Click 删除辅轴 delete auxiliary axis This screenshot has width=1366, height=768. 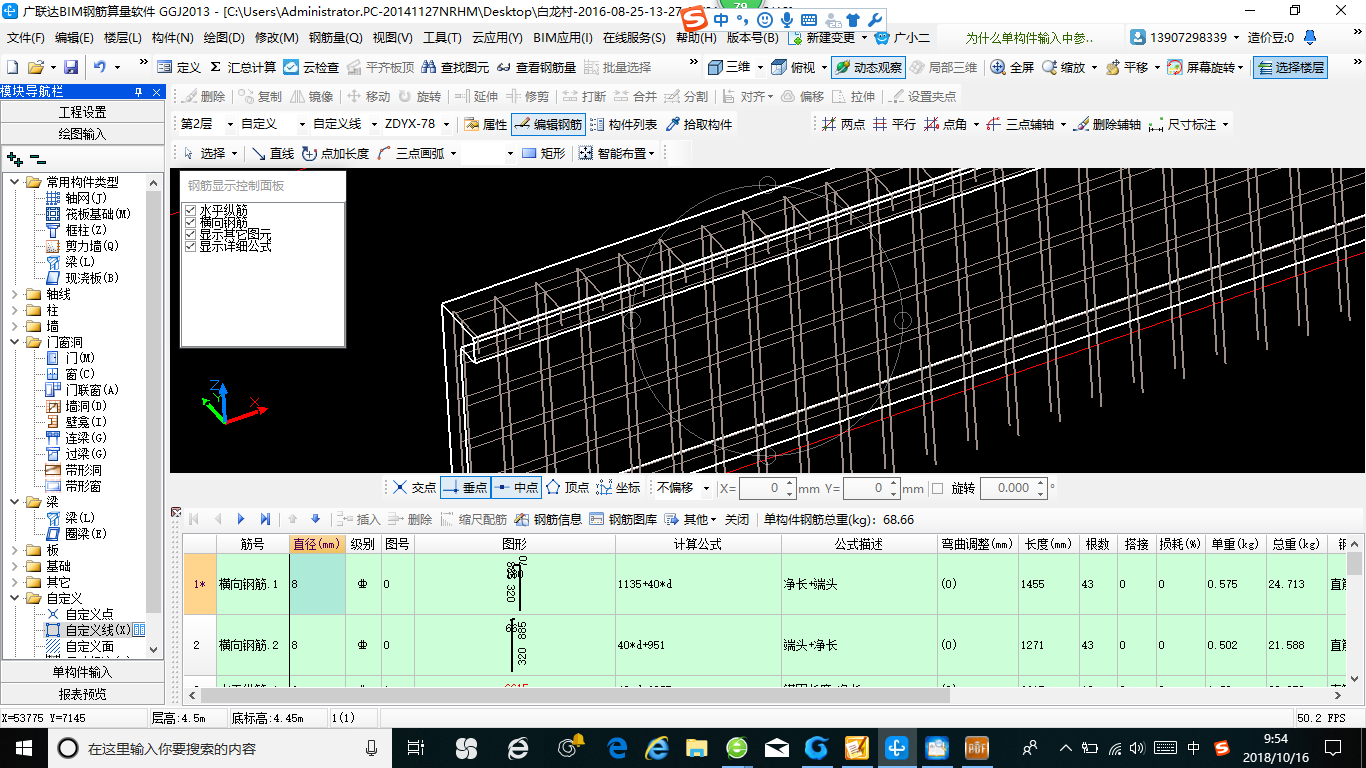click(1107, 124)
